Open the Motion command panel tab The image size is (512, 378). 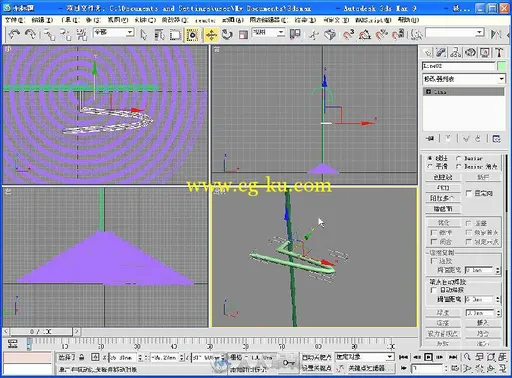coord(470,52)
